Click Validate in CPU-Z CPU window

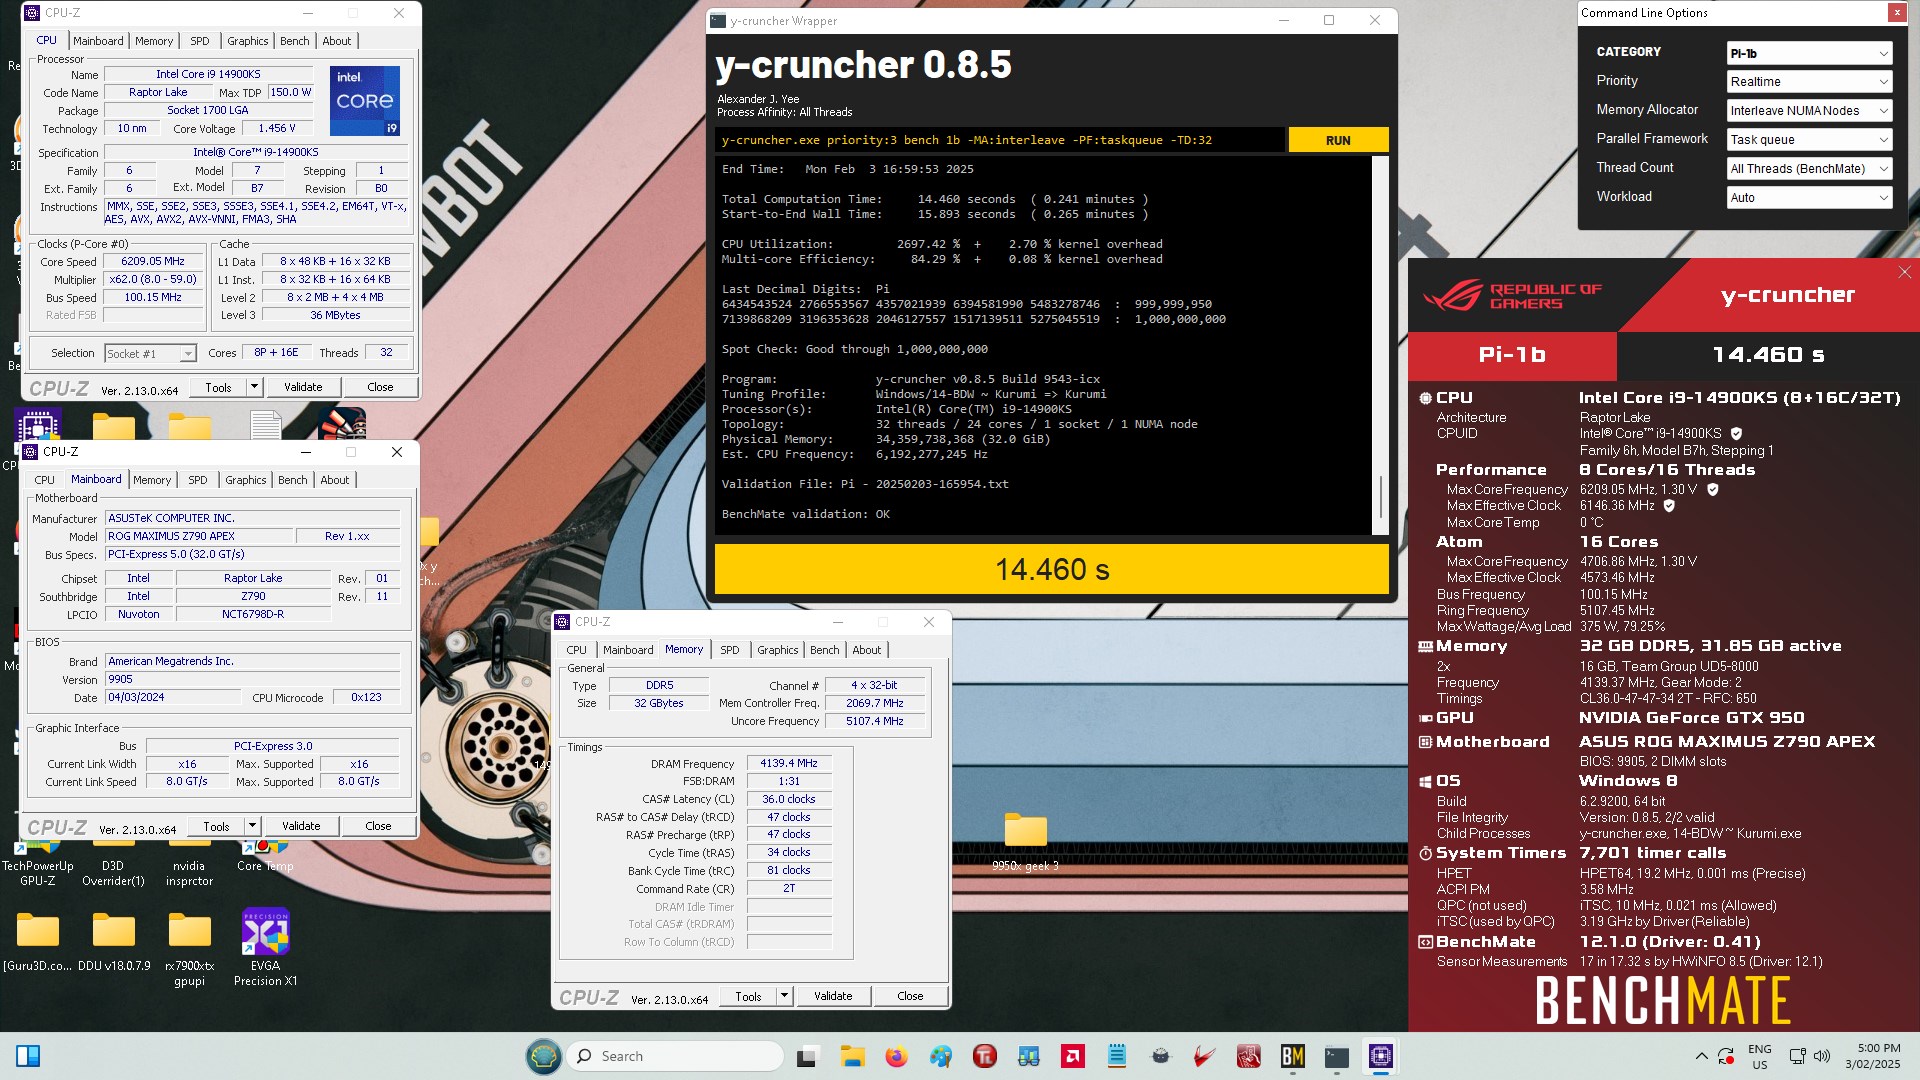click(x=303, y=387)
